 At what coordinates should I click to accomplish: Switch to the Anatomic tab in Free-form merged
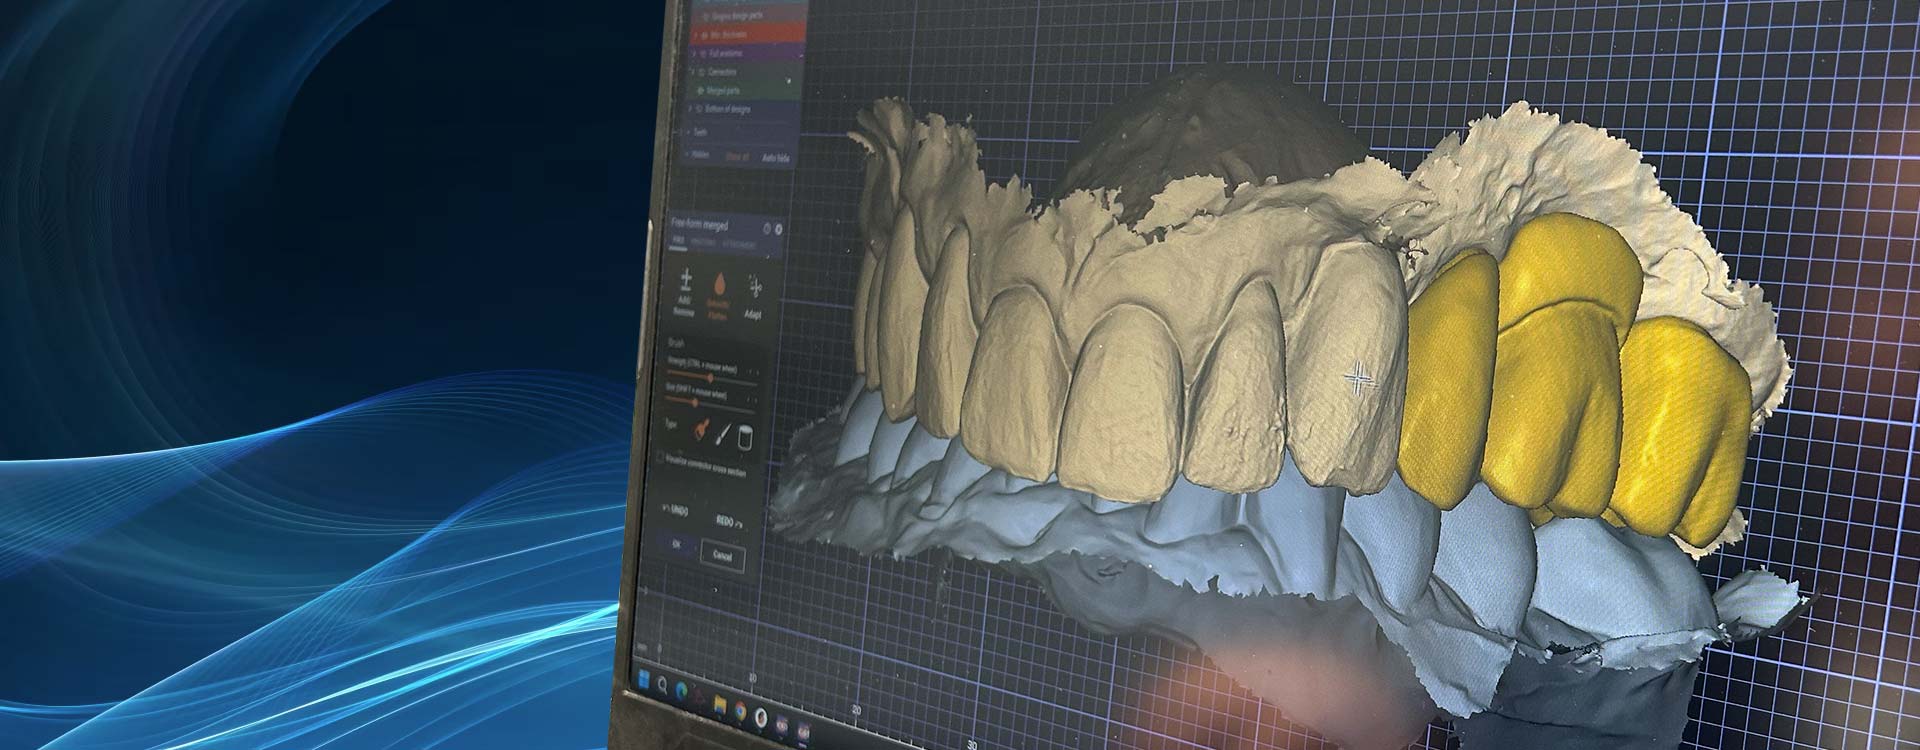click(x=704, y=243)
